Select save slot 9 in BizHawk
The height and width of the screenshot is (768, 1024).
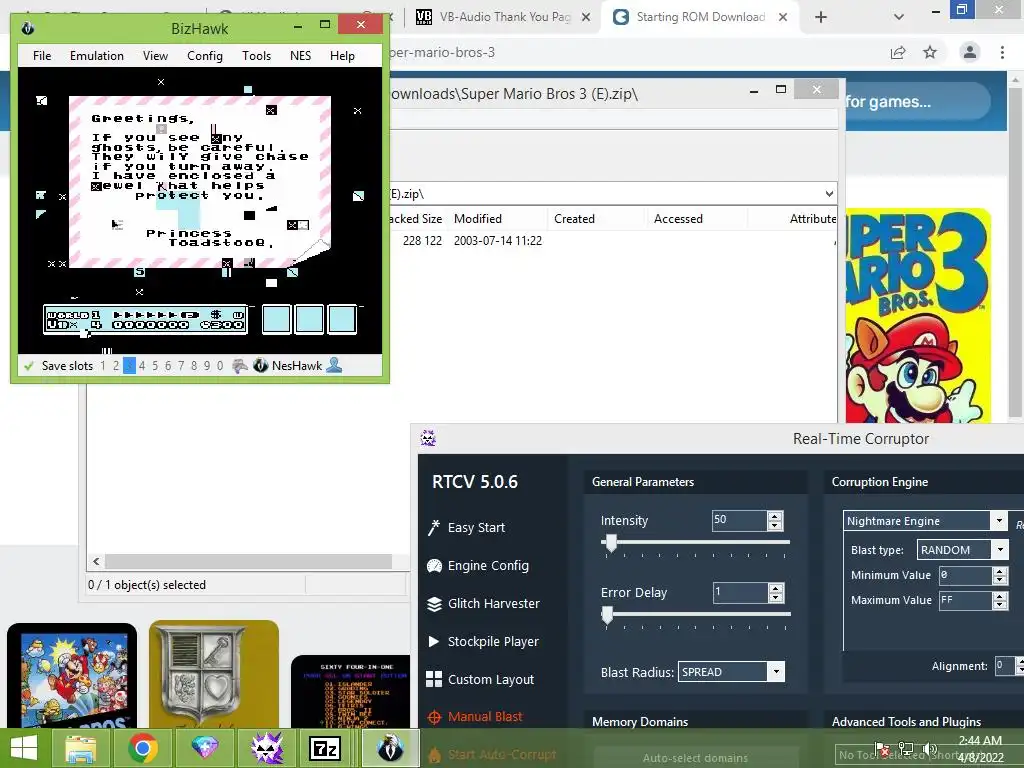point(206,366)
